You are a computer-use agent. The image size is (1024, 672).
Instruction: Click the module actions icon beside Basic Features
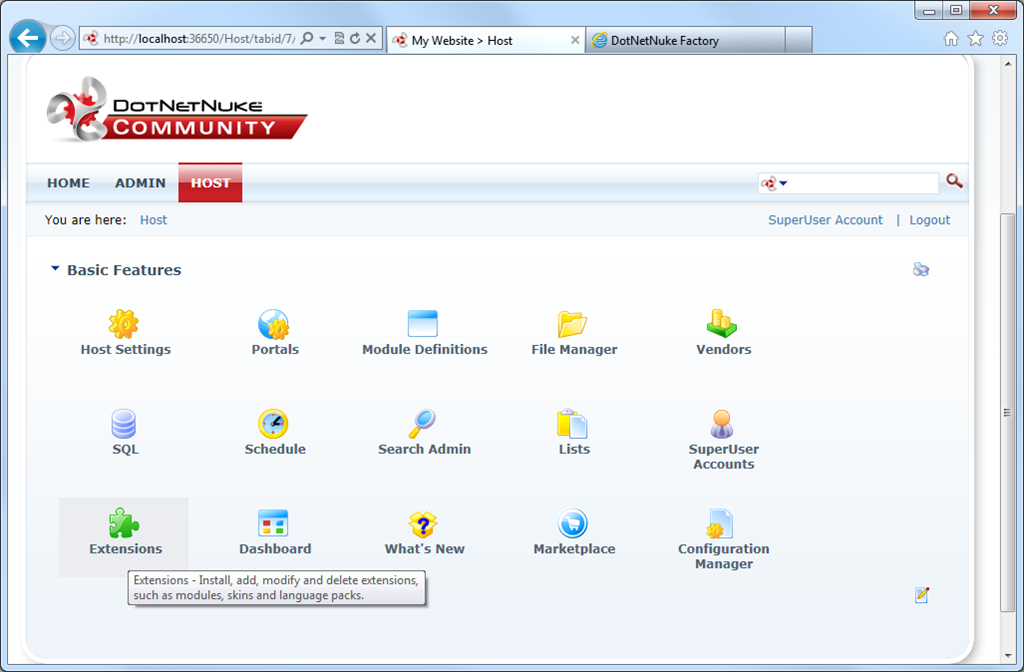(x=921, y=269)
